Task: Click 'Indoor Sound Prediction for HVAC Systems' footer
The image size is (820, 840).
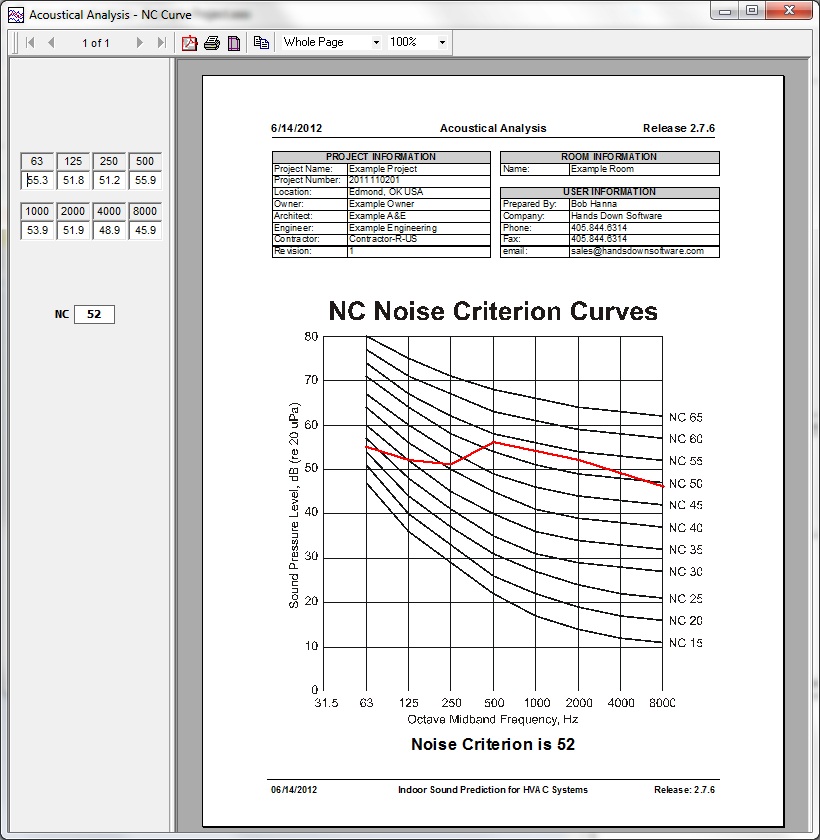Action: [493, 790]
